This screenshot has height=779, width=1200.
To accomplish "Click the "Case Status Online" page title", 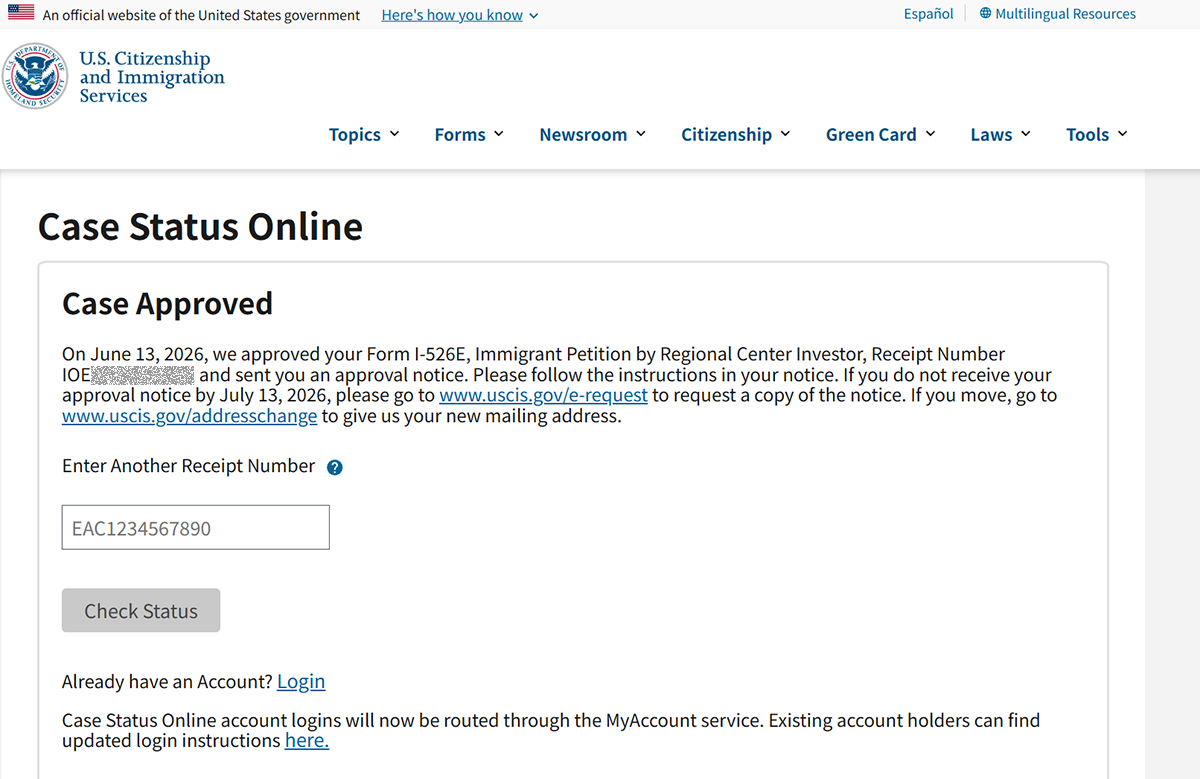I will click(200, 227).
